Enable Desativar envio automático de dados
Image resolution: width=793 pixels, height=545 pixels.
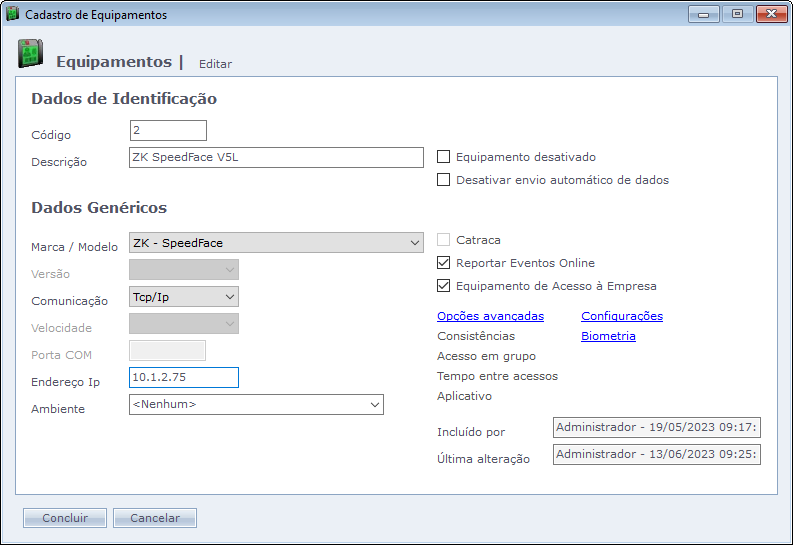click(x=444, y=180)
